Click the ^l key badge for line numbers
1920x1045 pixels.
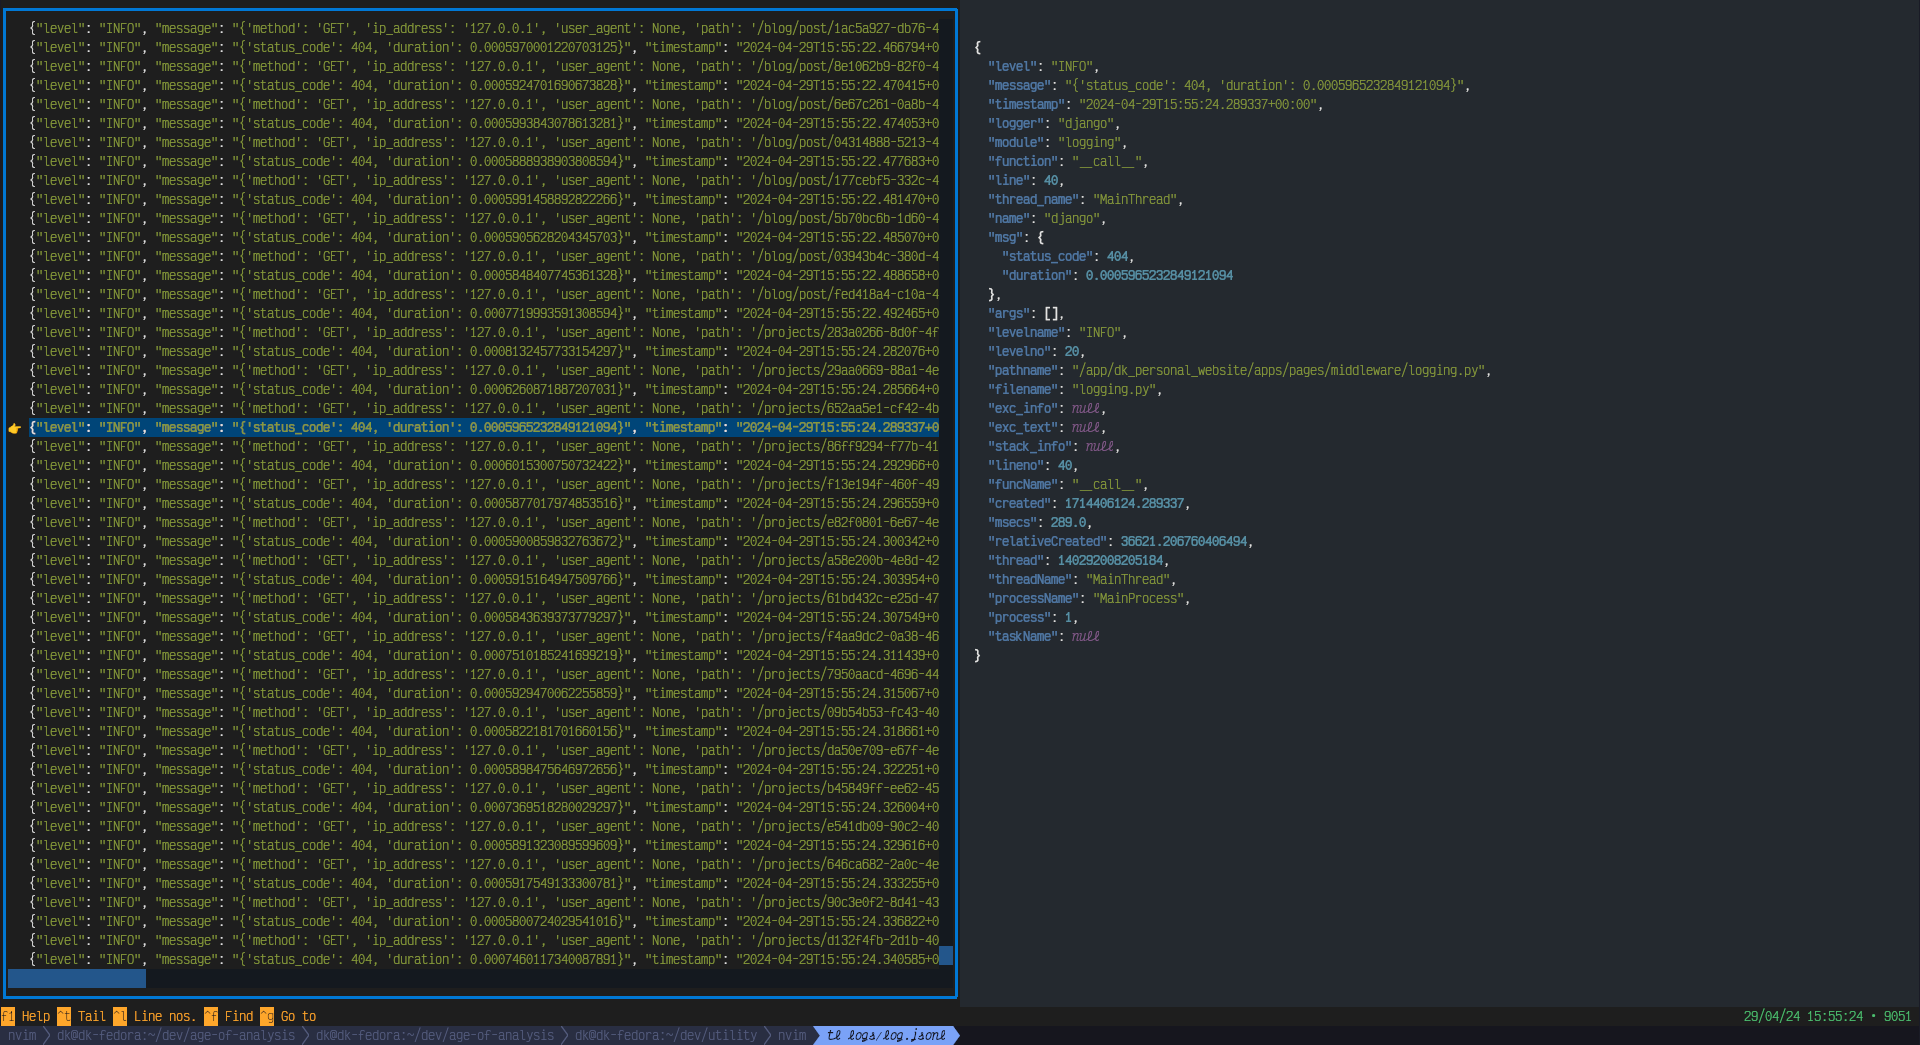pyautogui.click(x=120, y=1016)
